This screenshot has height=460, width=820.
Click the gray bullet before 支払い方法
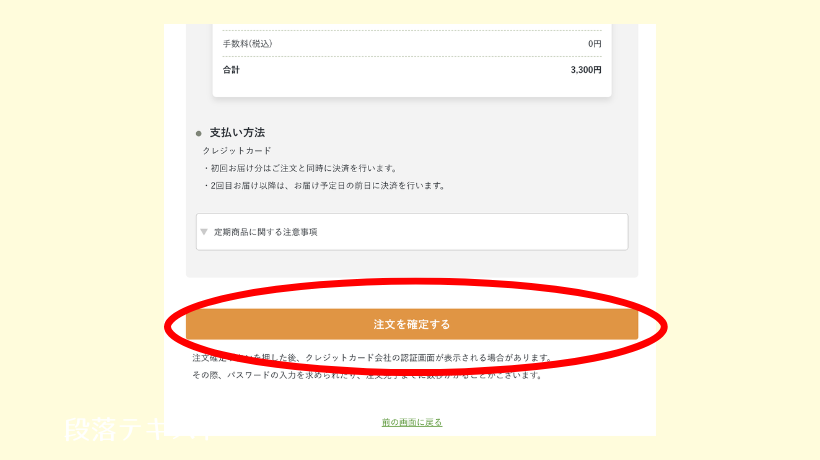(x=199, y=133)
